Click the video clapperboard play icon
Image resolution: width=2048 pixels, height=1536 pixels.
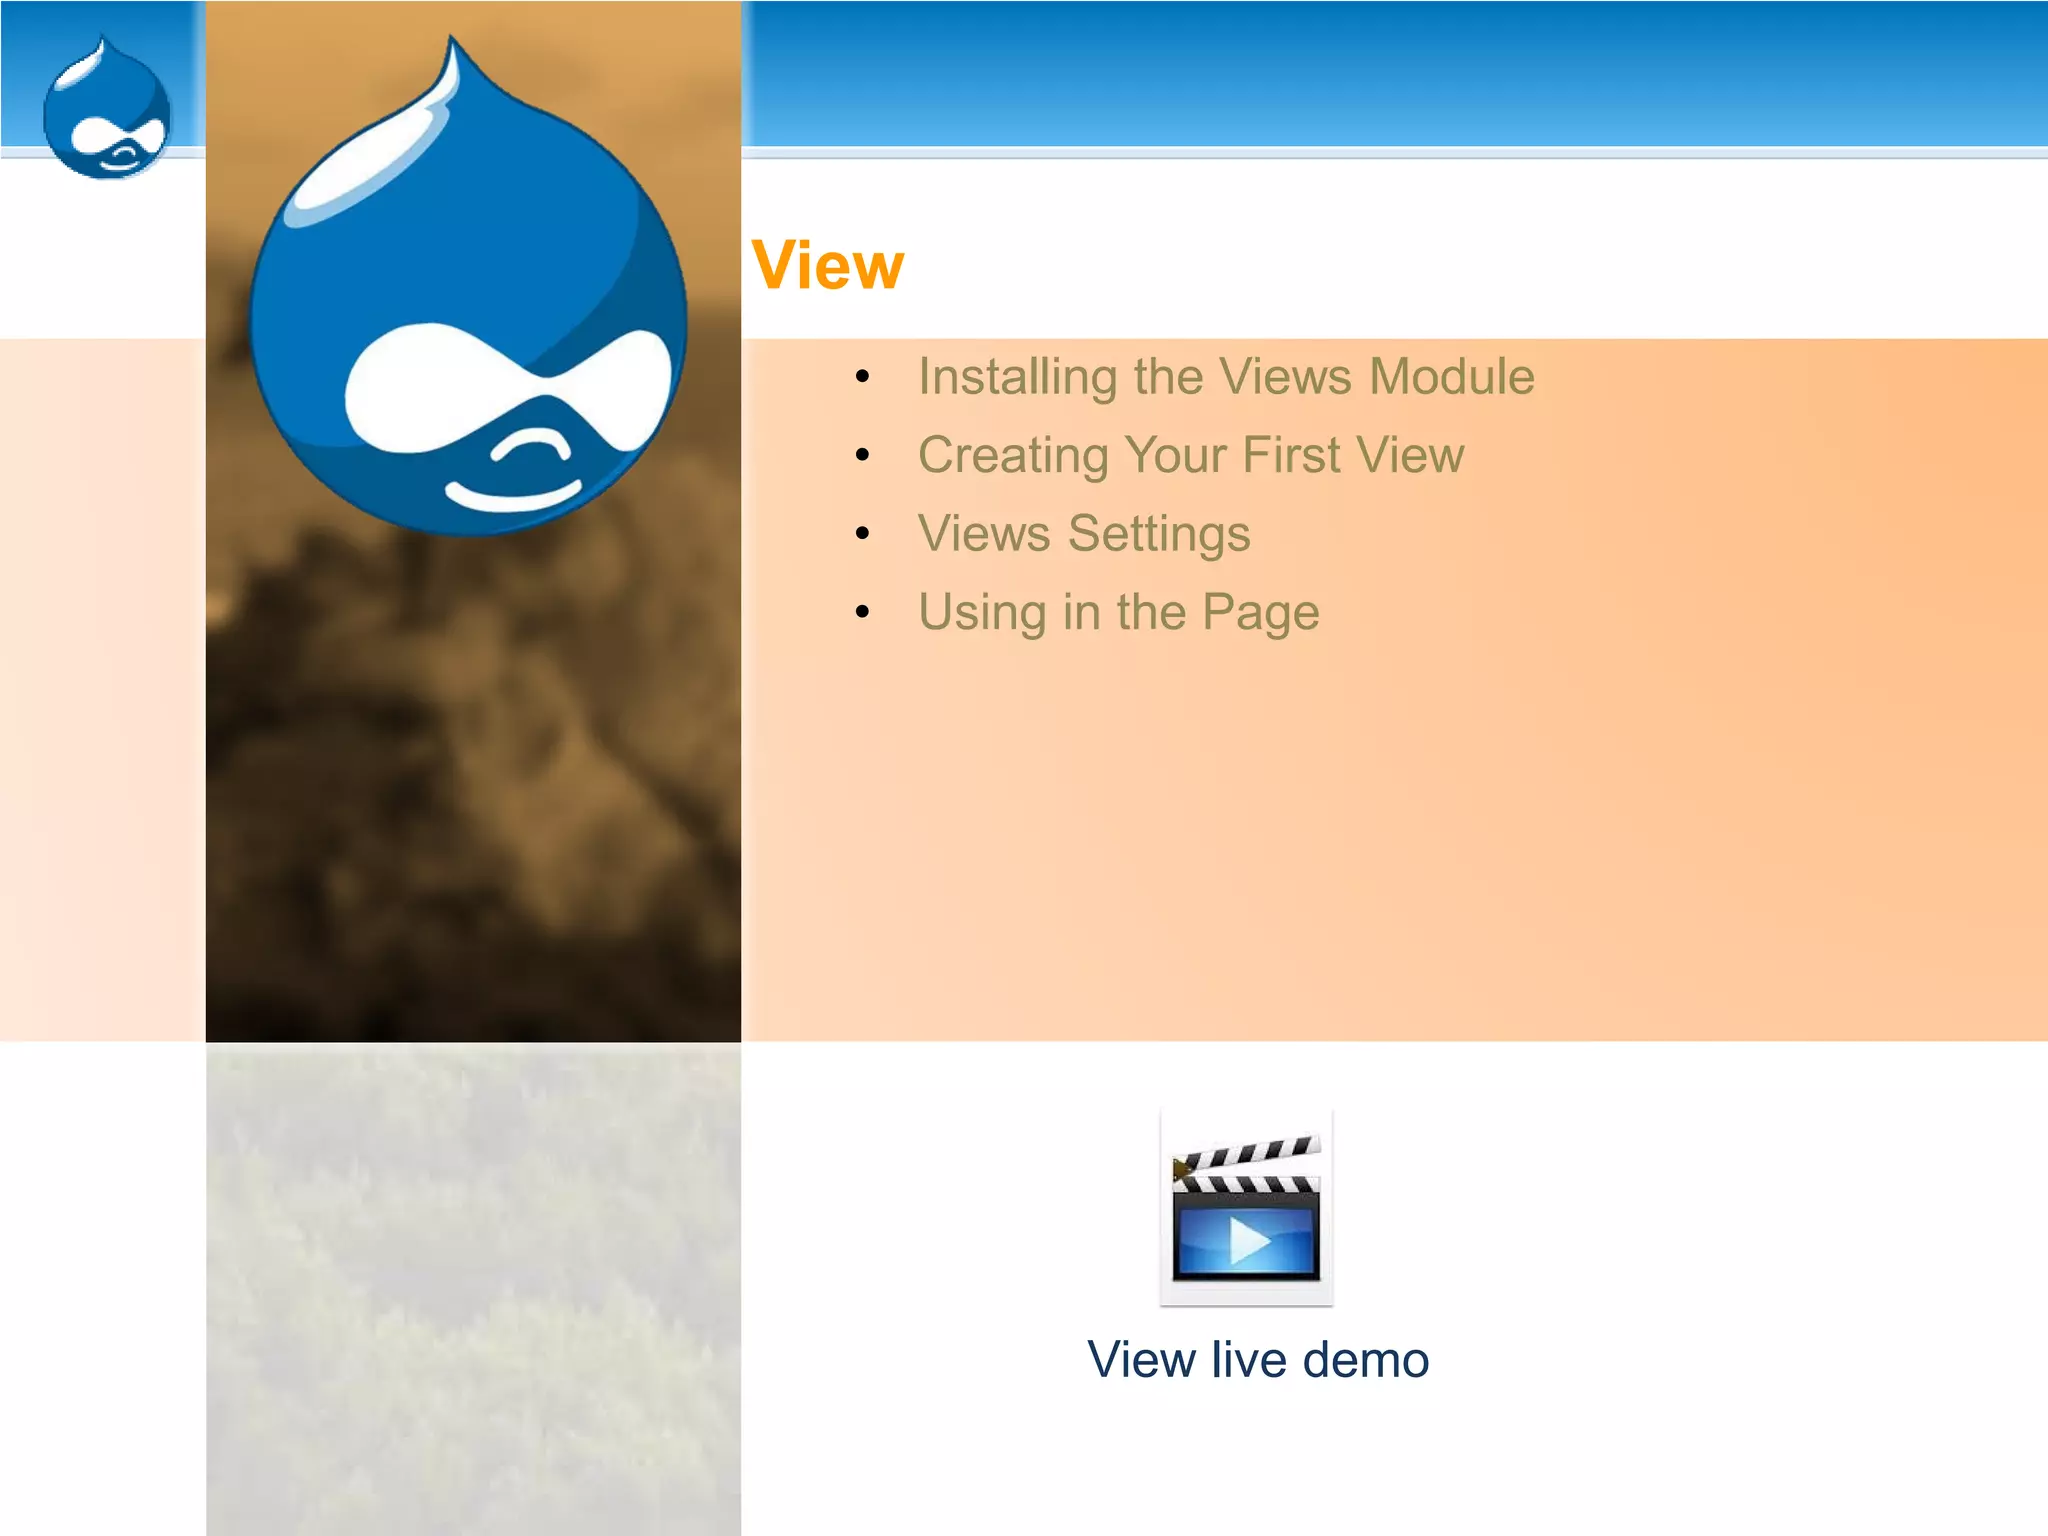click(x=1246, y=1207)
